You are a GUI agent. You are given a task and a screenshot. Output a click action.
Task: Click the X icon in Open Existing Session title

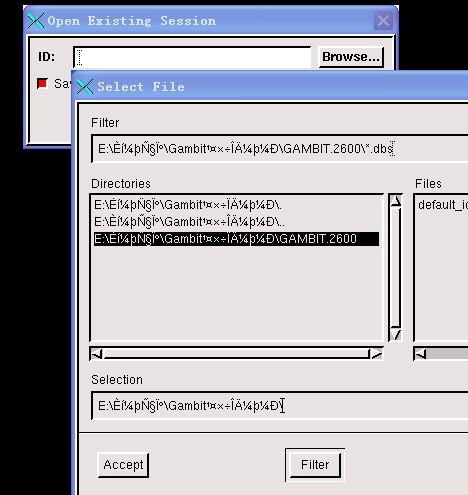[36, 21]
